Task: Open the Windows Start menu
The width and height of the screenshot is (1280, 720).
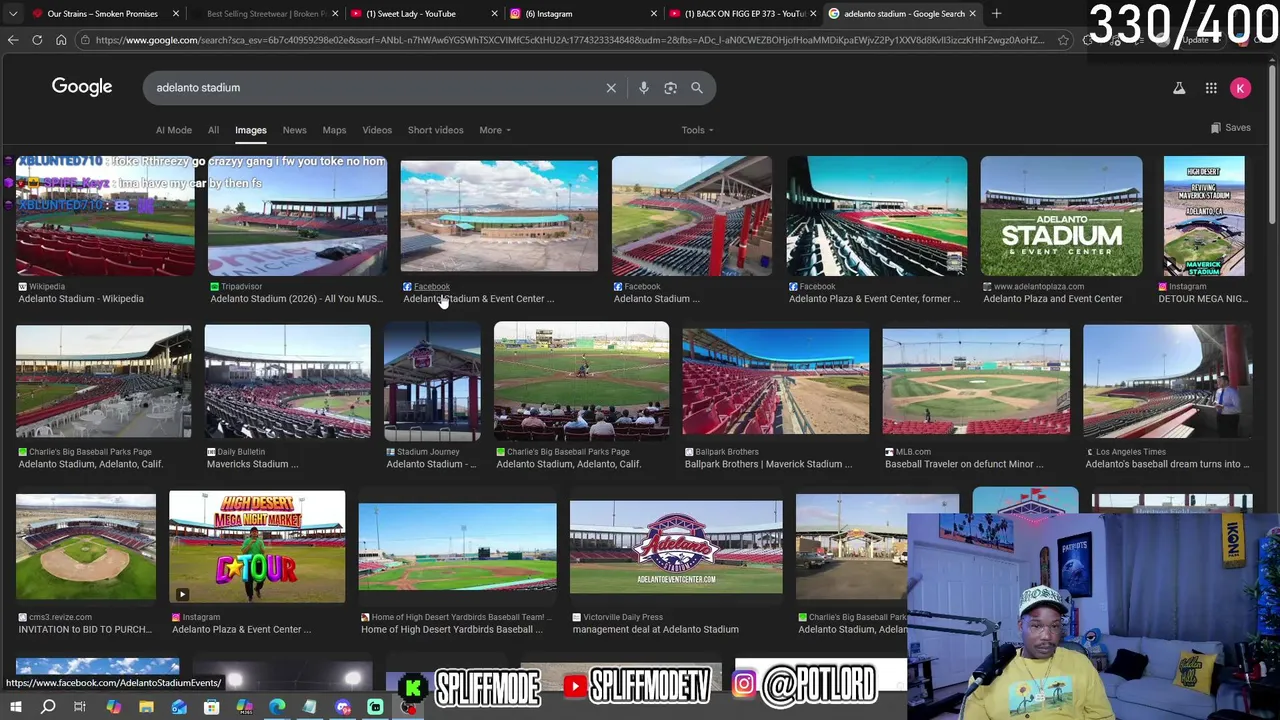Action: [15, 708]
